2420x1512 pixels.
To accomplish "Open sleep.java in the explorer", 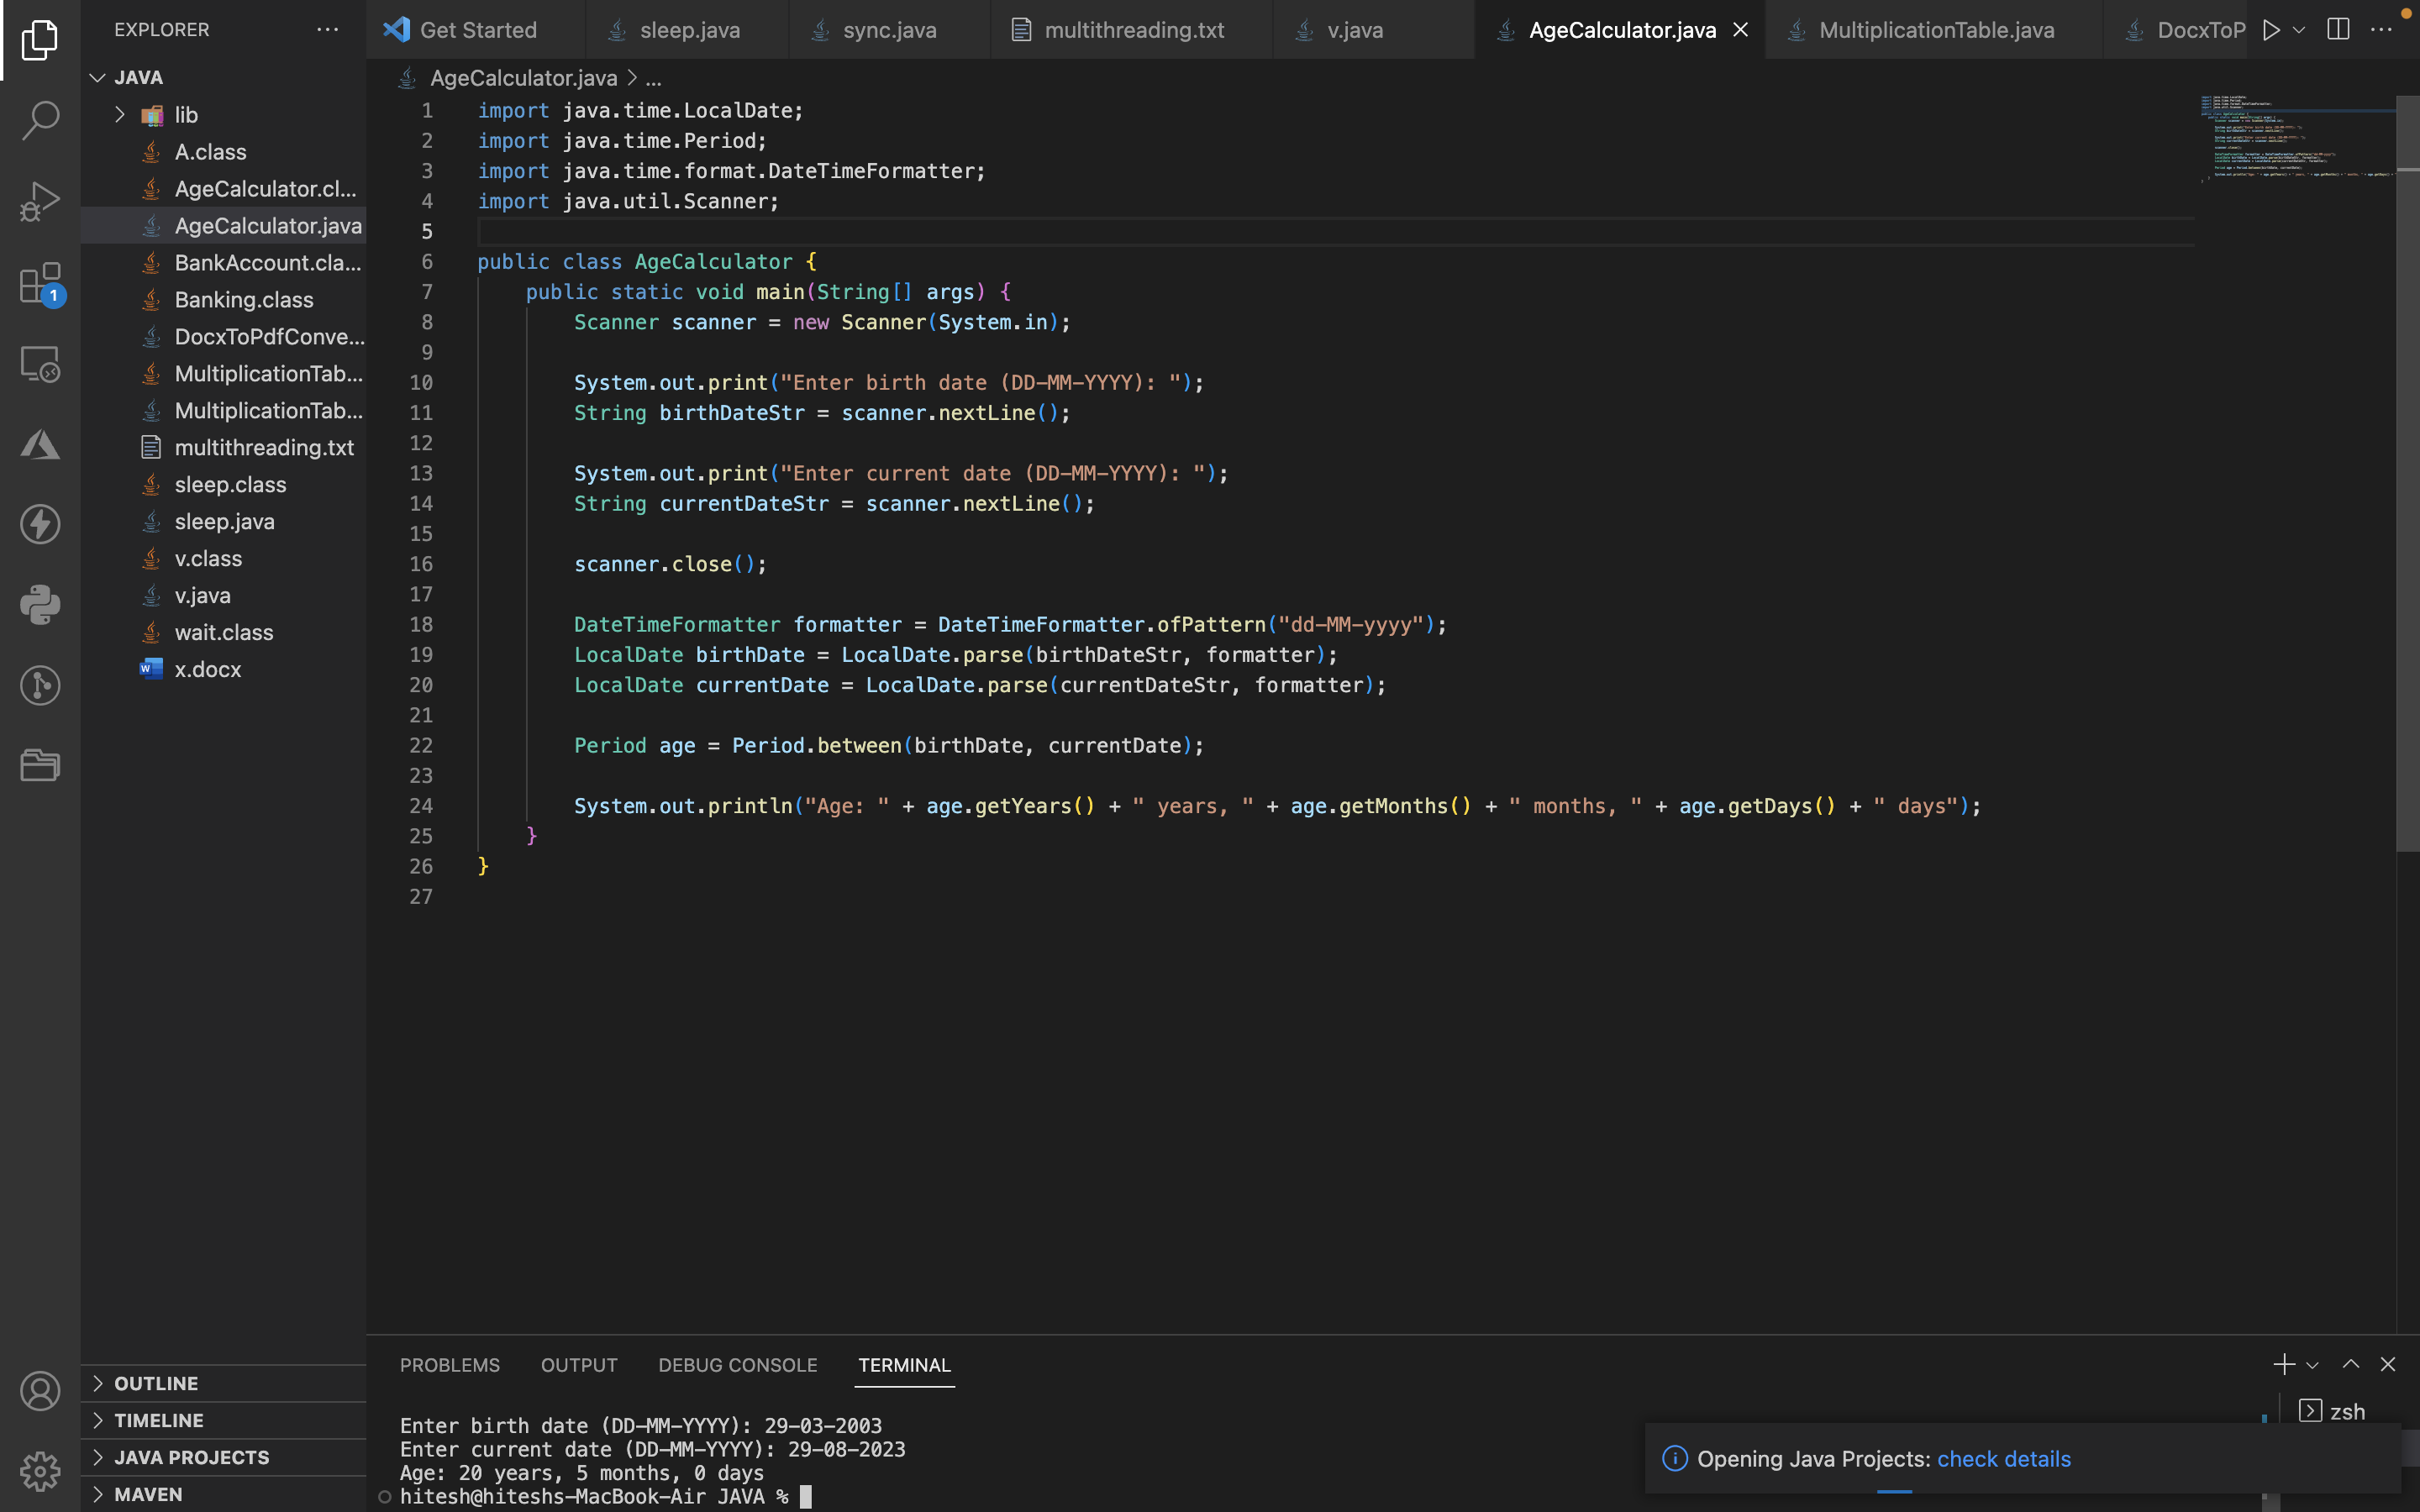I will (224, 521).
